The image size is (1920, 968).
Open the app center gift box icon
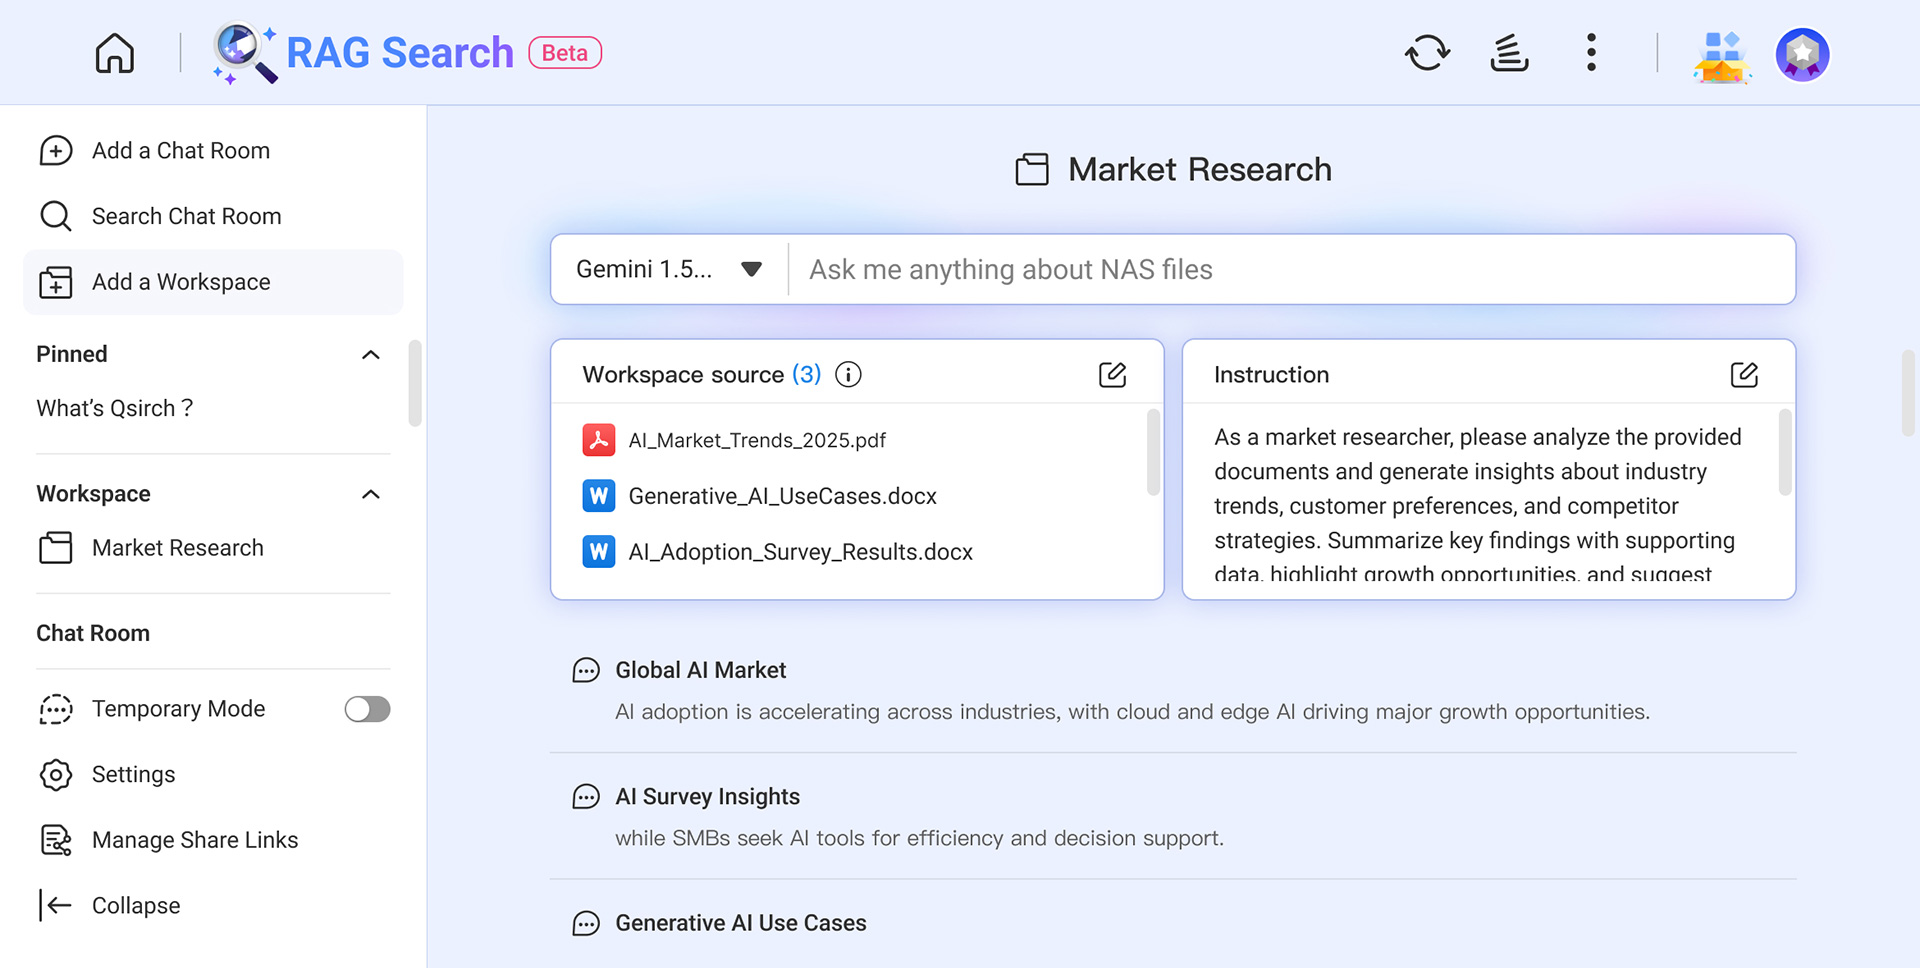(1721, 55)
